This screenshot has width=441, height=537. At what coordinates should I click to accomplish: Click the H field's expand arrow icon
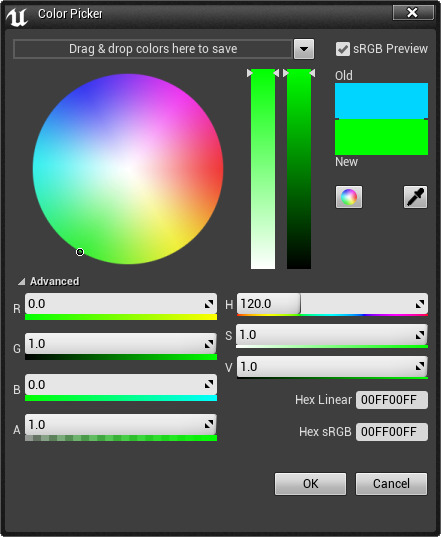point(420,304)
